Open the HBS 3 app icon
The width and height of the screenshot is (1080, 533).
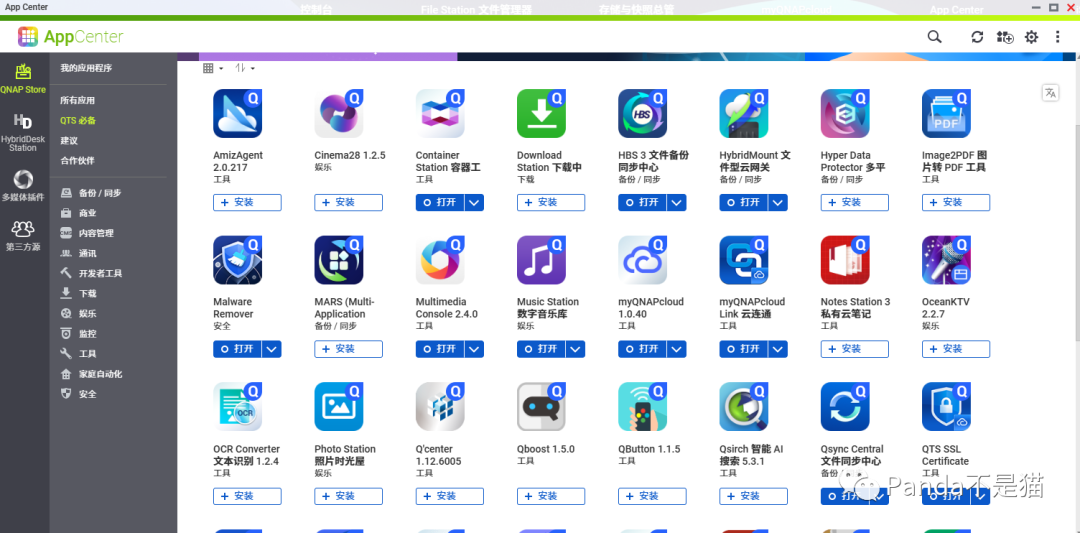coord(643,114)
